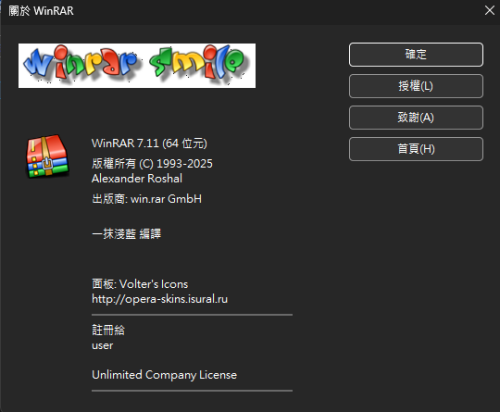Click the 一抹淺藍 編譯 translator credit

[x=126, y=234]
